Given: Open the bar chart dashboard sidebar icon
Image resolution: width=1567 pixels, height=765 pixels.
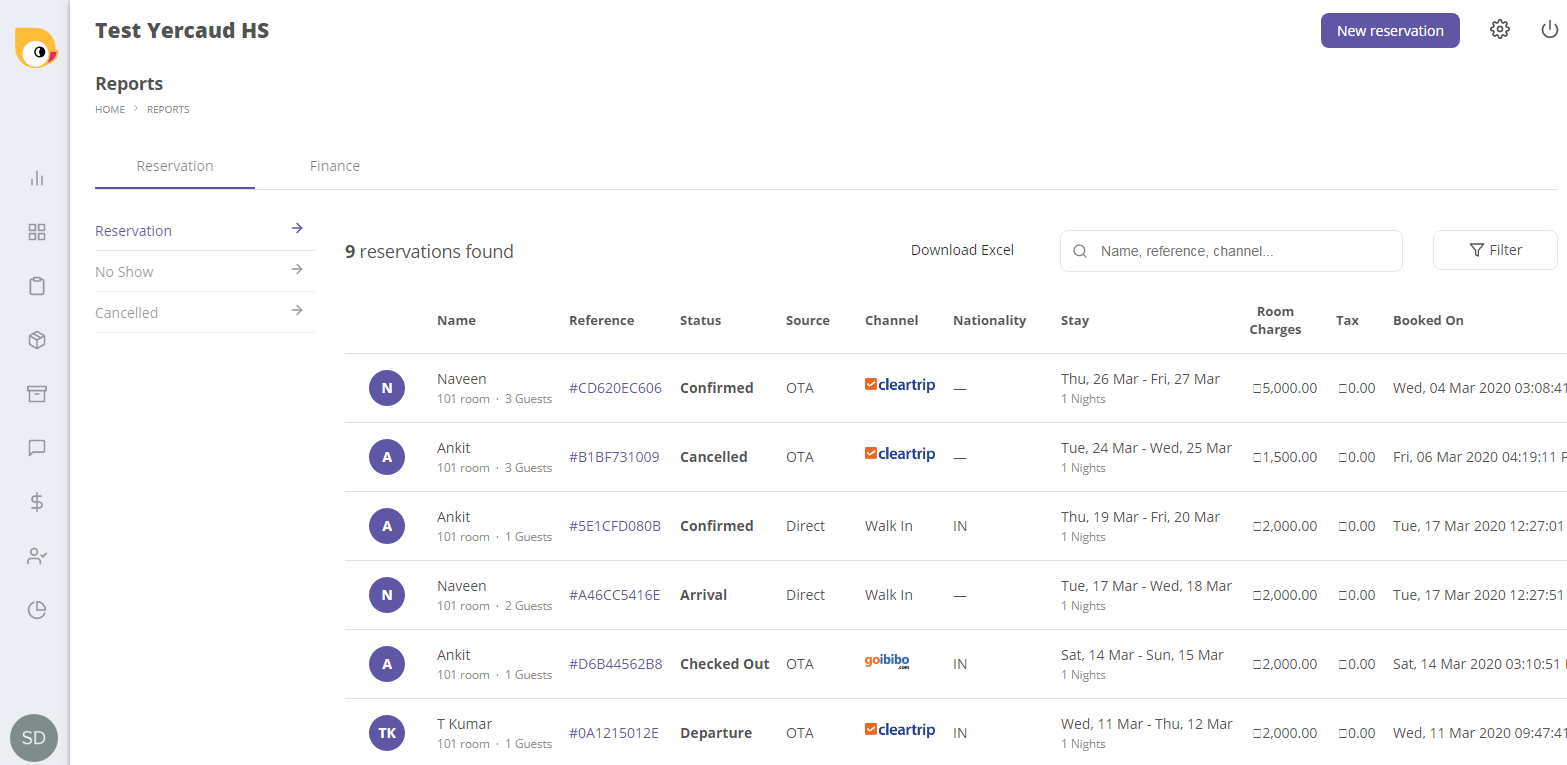Looking at the screenshot, I should [37, 179].
